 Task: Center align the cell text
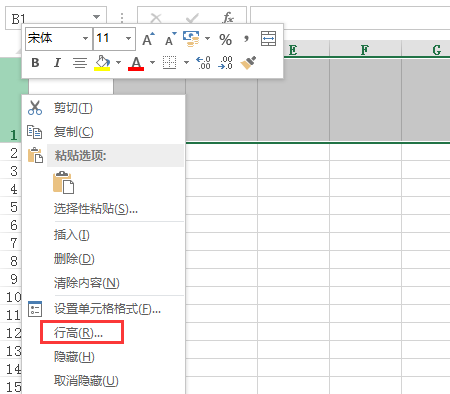tap(80, 63)
